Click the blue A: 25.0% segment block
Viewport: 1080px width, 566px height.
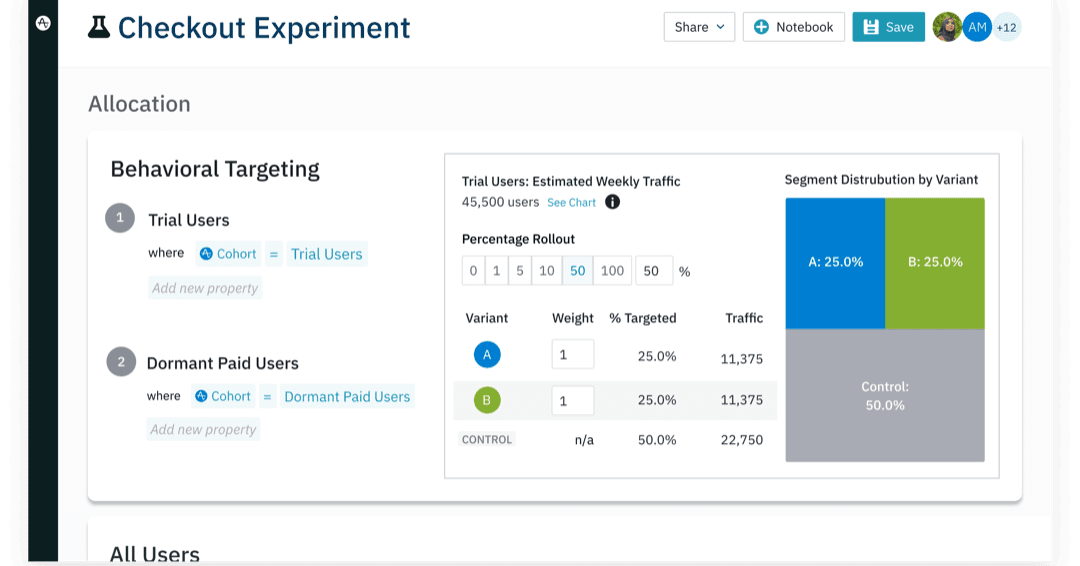click(x=835, y=263)
